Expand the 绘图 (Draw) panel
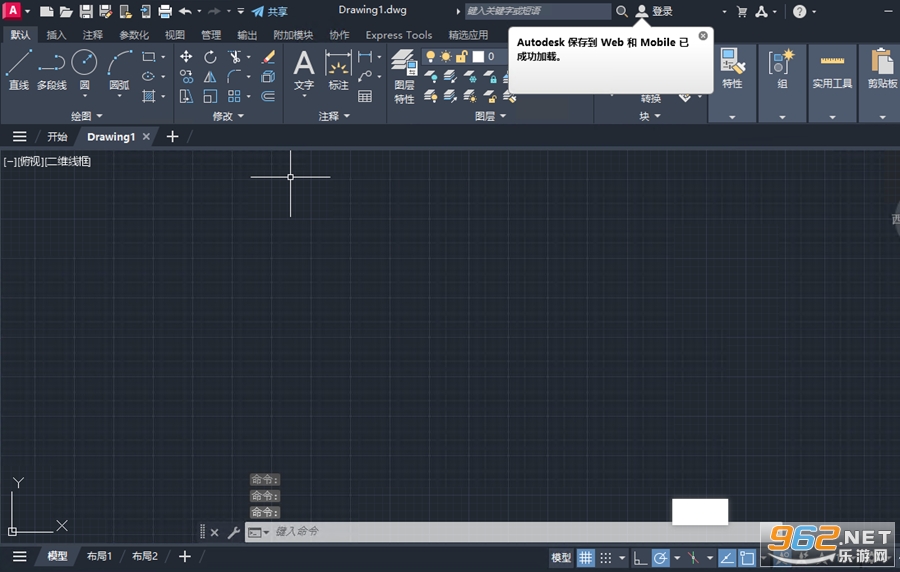 pos(86,116)
